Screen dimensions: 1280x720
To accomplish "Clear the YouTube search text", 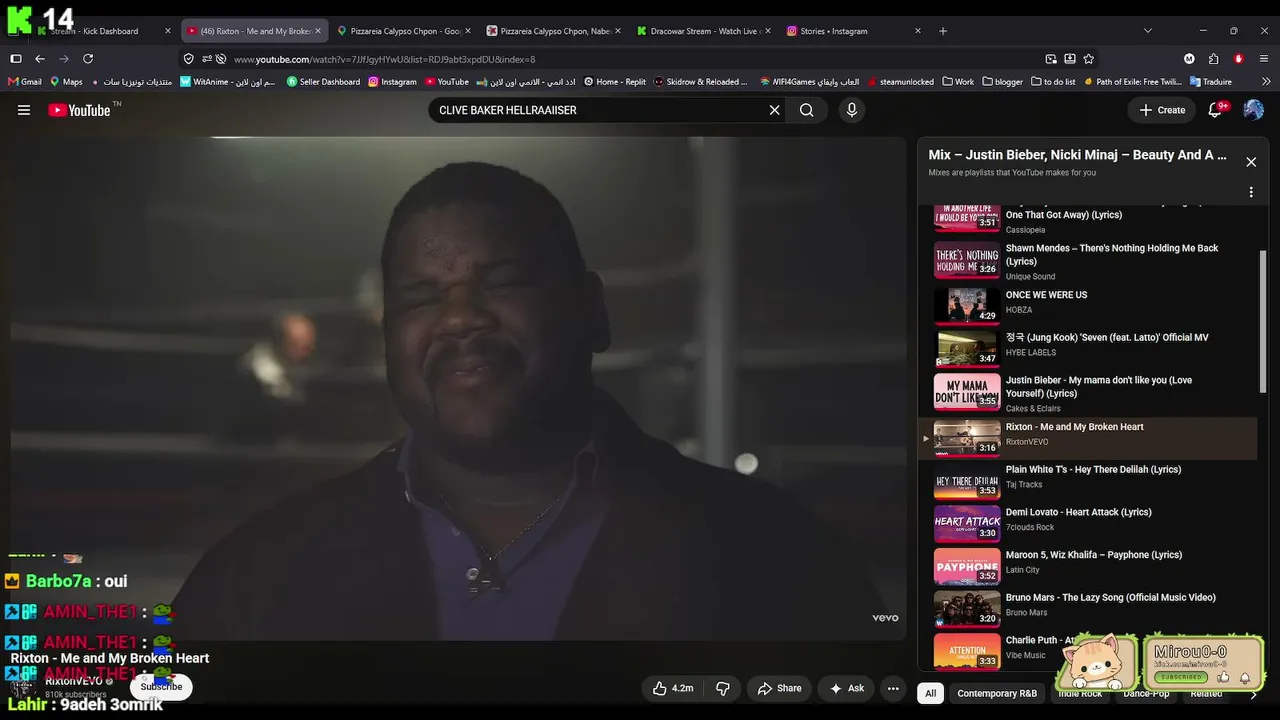I will pos(774,110).
